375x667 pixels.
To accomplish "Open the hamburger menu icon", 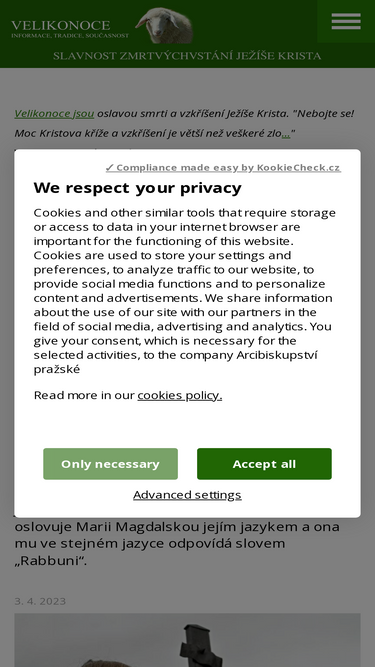I will [346, 21].
